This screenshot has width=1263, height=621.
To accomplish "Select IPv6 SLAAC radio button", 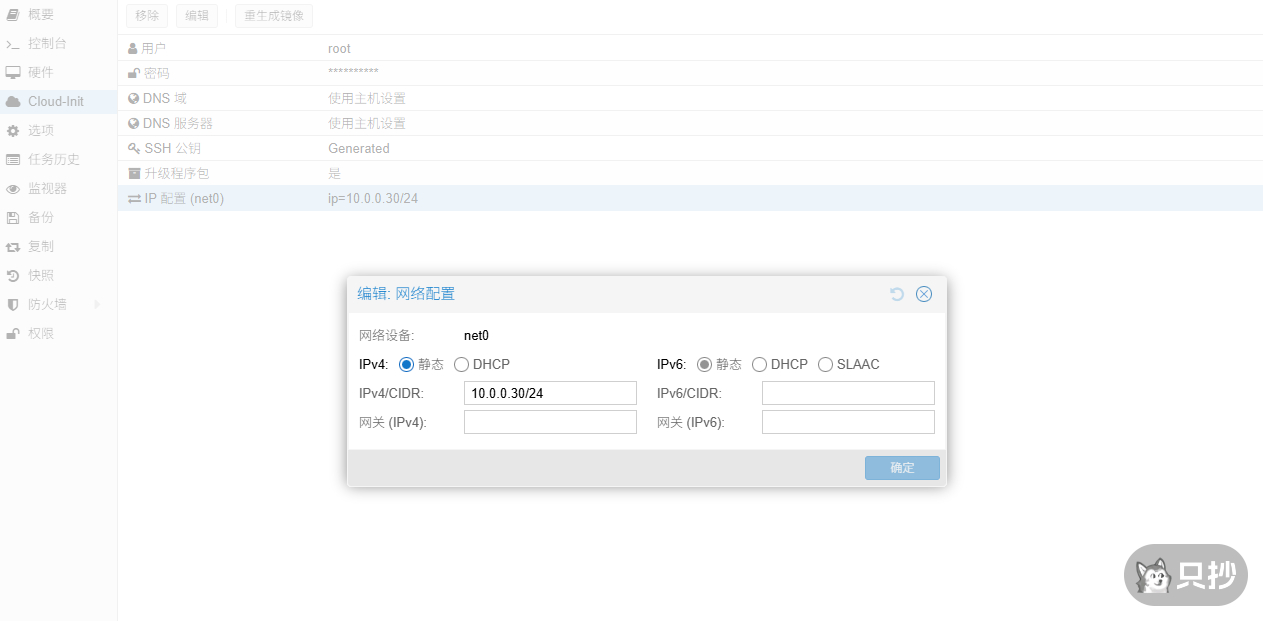I will click(x=825, y=365).
